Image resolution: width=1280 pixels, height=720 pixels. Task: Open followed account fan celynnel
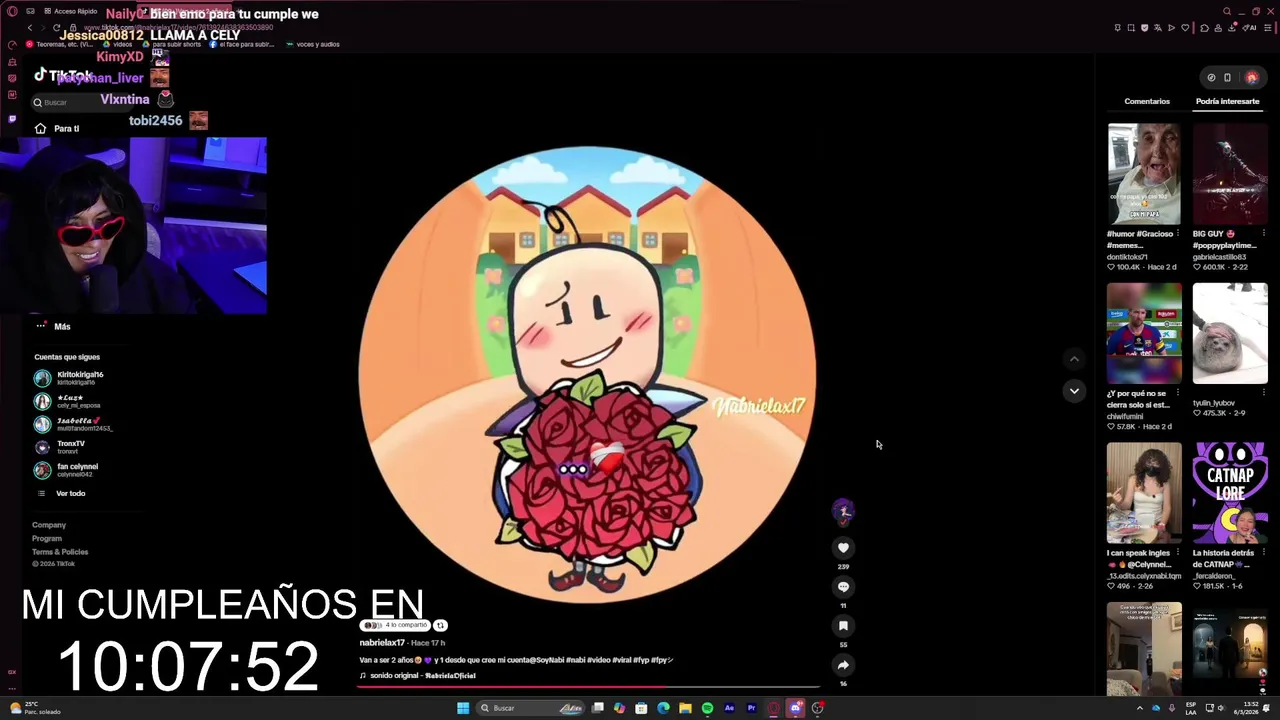coord(66,470)
